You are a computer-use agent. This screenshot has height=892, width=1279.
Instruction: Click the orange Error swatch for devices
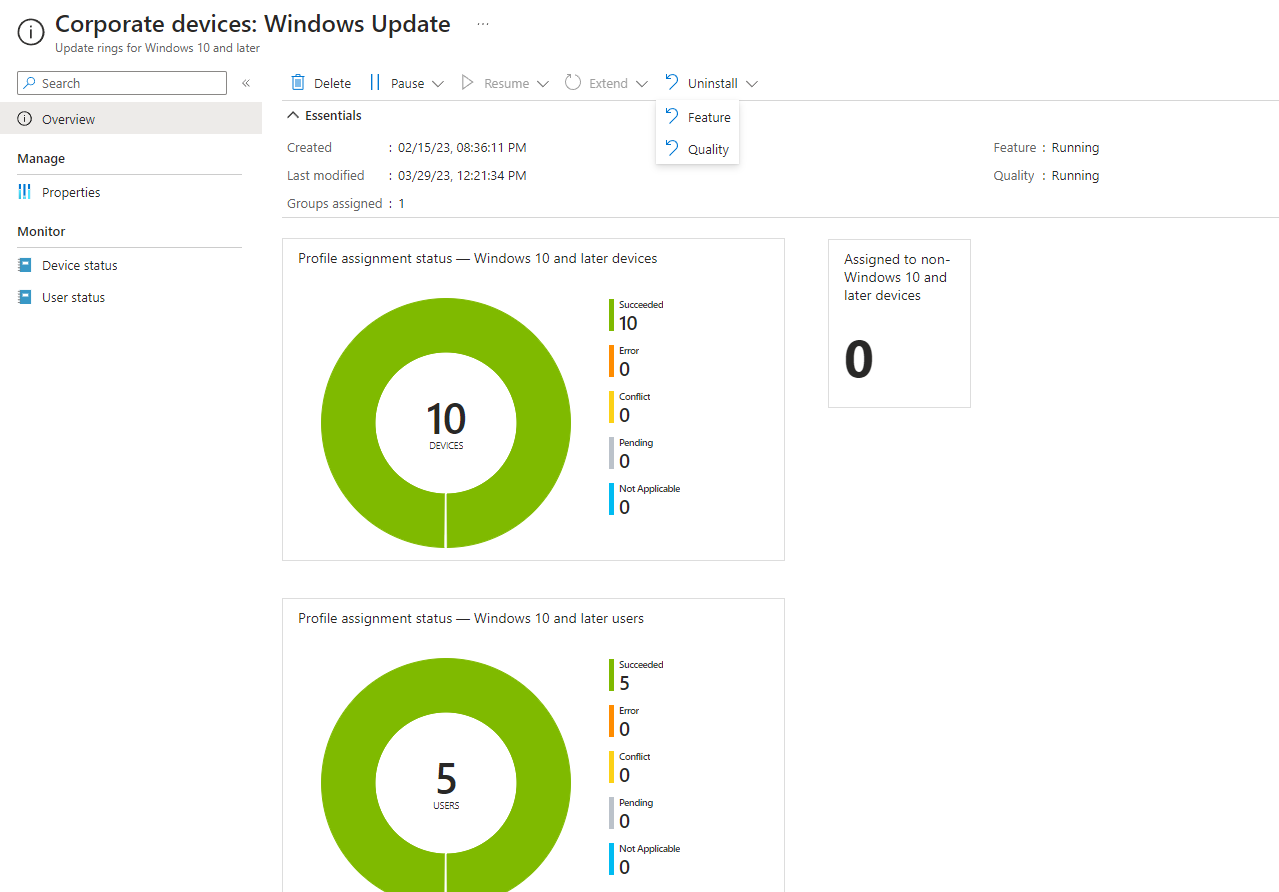[611, 361]
